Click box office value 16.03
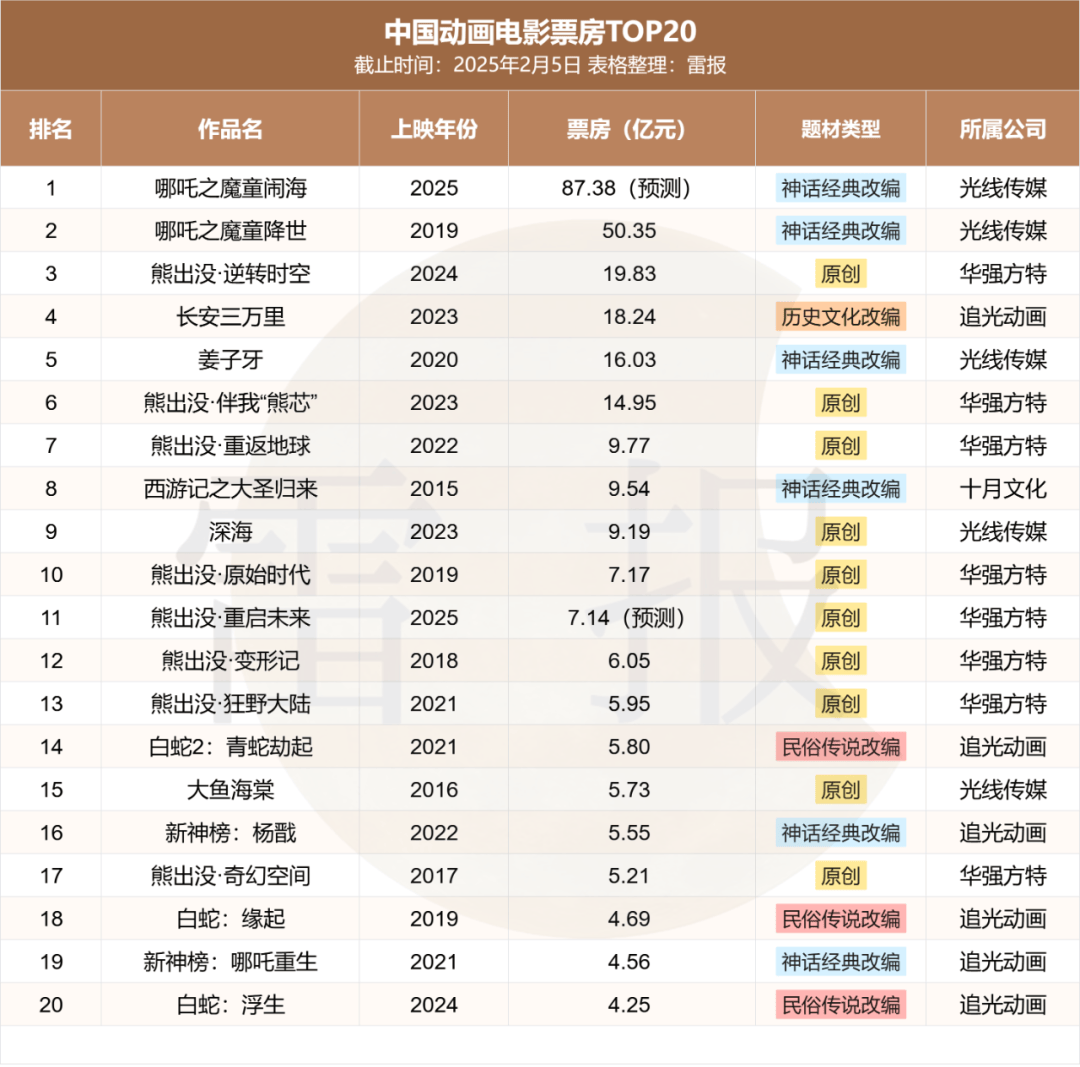Image resolution: width=1080 pixels, height=1067 pixels. (629, 360)
